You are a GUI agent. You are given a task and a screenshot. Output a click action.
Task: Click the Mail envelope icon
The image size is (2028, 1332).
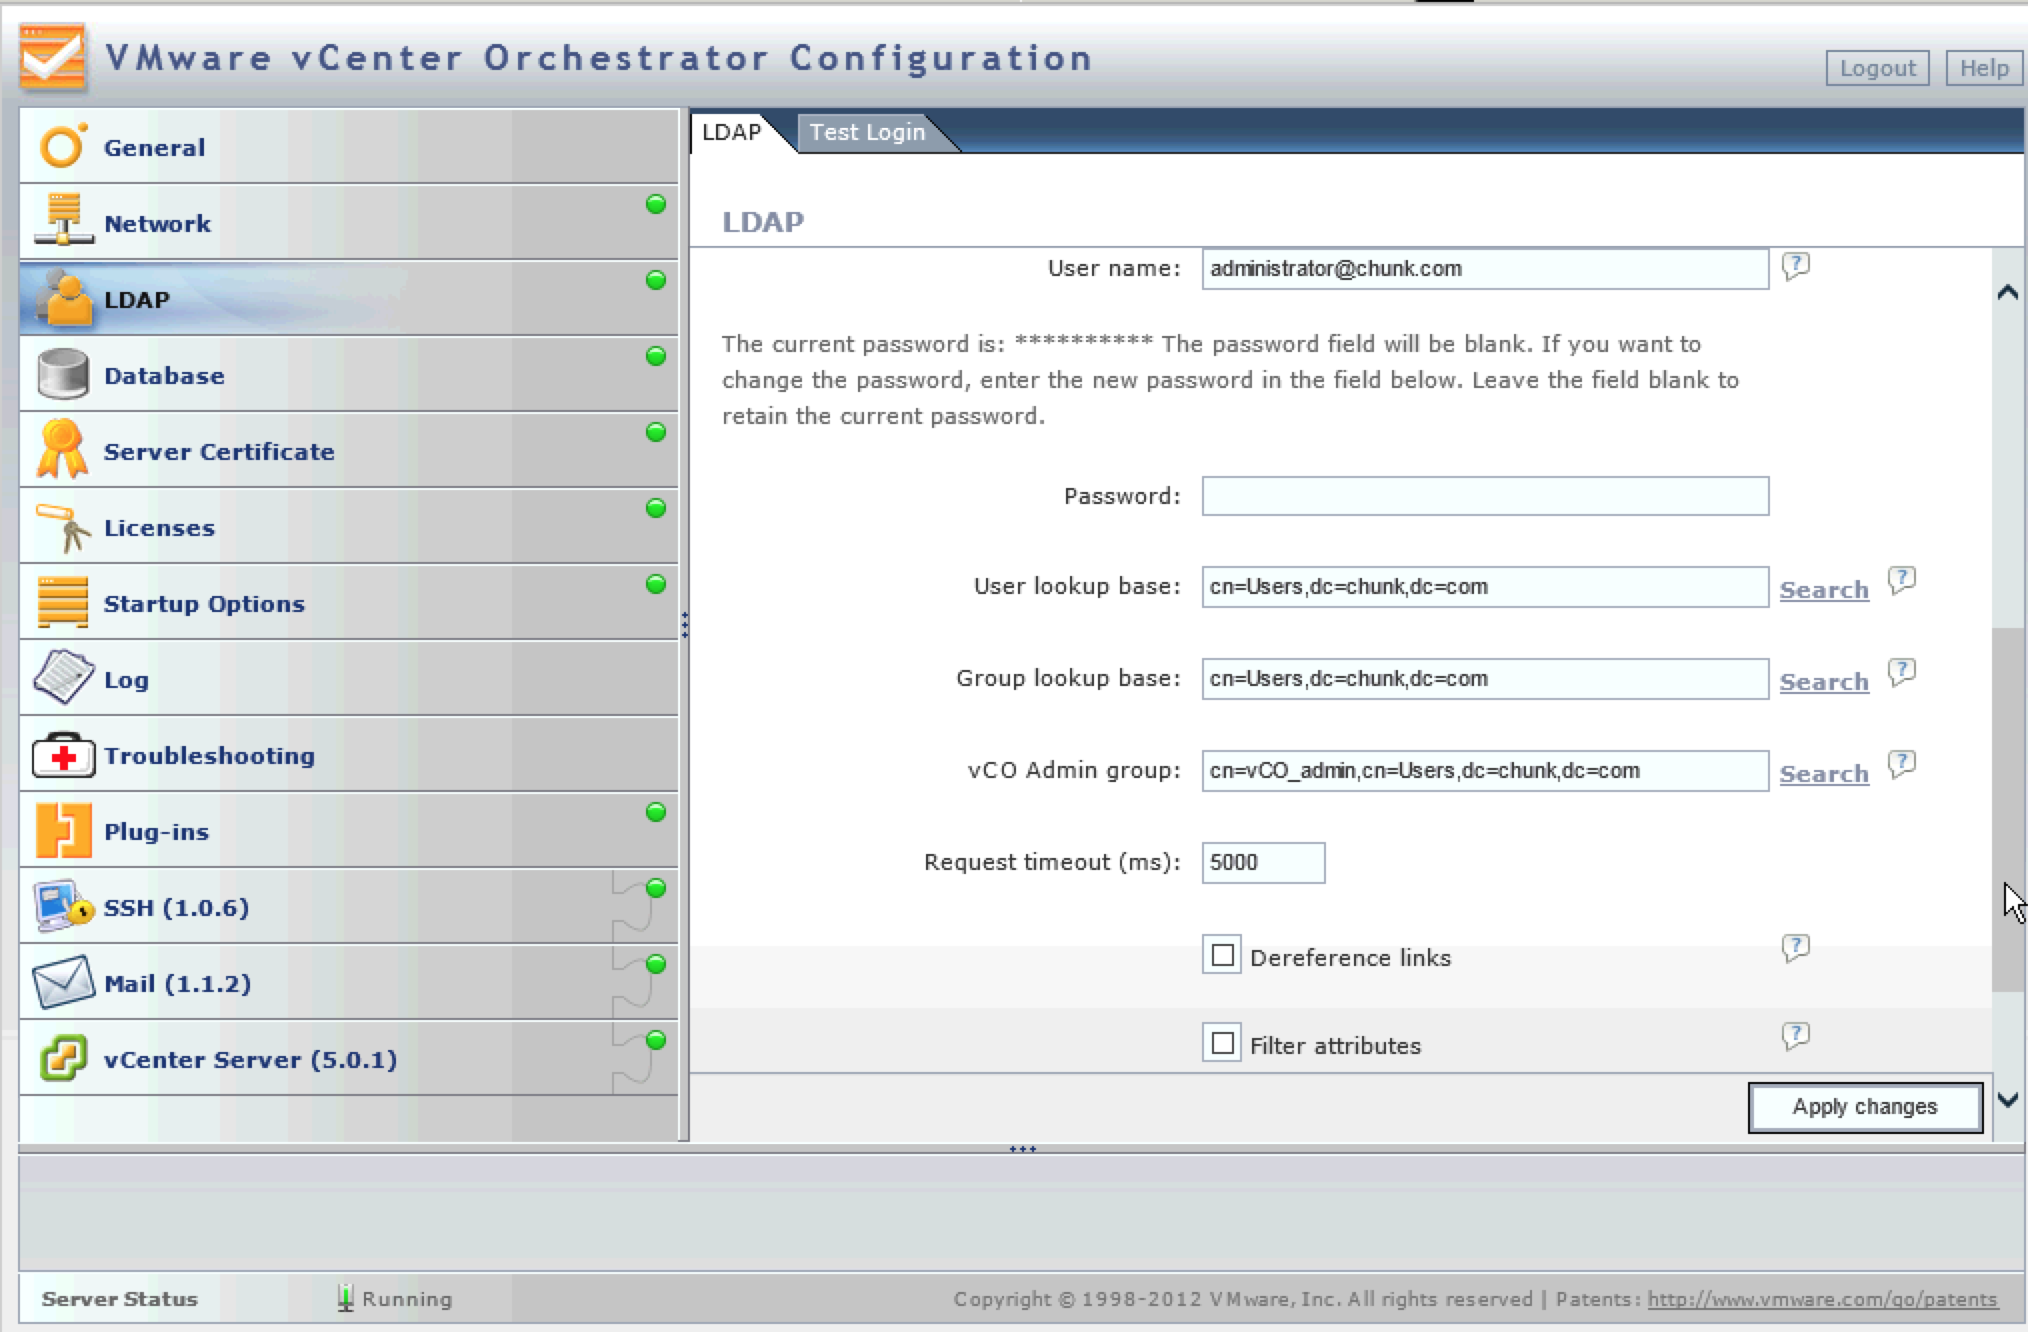[62, 983]
